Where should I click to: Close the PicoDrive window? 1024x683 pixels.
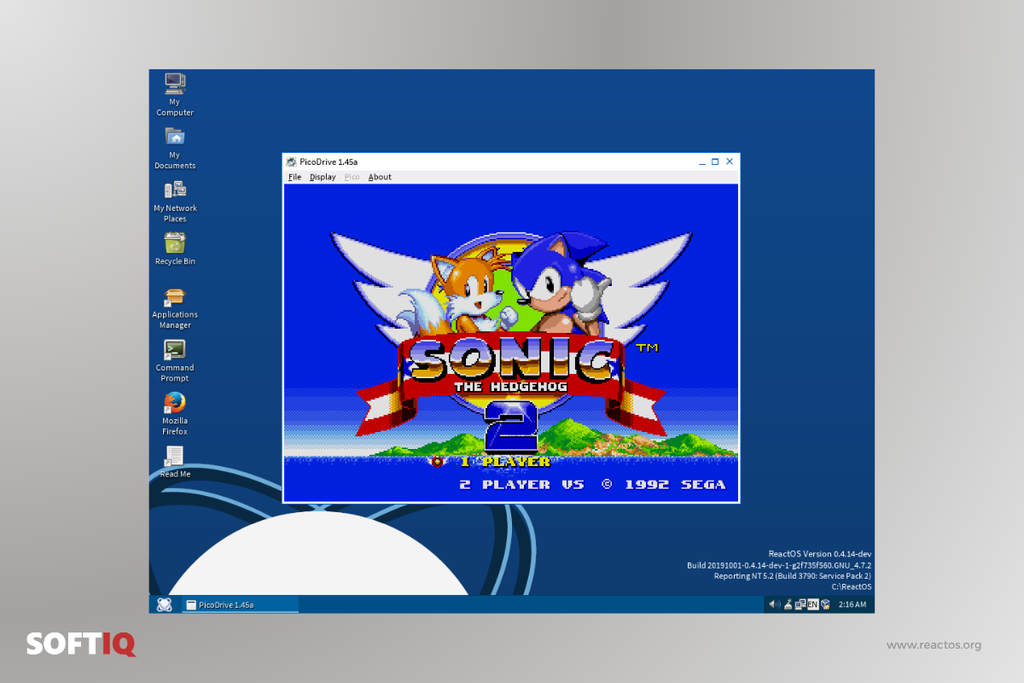click(x=729, y=161)
